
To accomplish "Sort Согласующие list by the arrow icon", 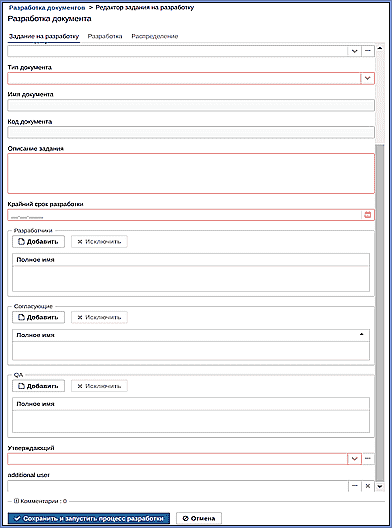I will 362,334.
